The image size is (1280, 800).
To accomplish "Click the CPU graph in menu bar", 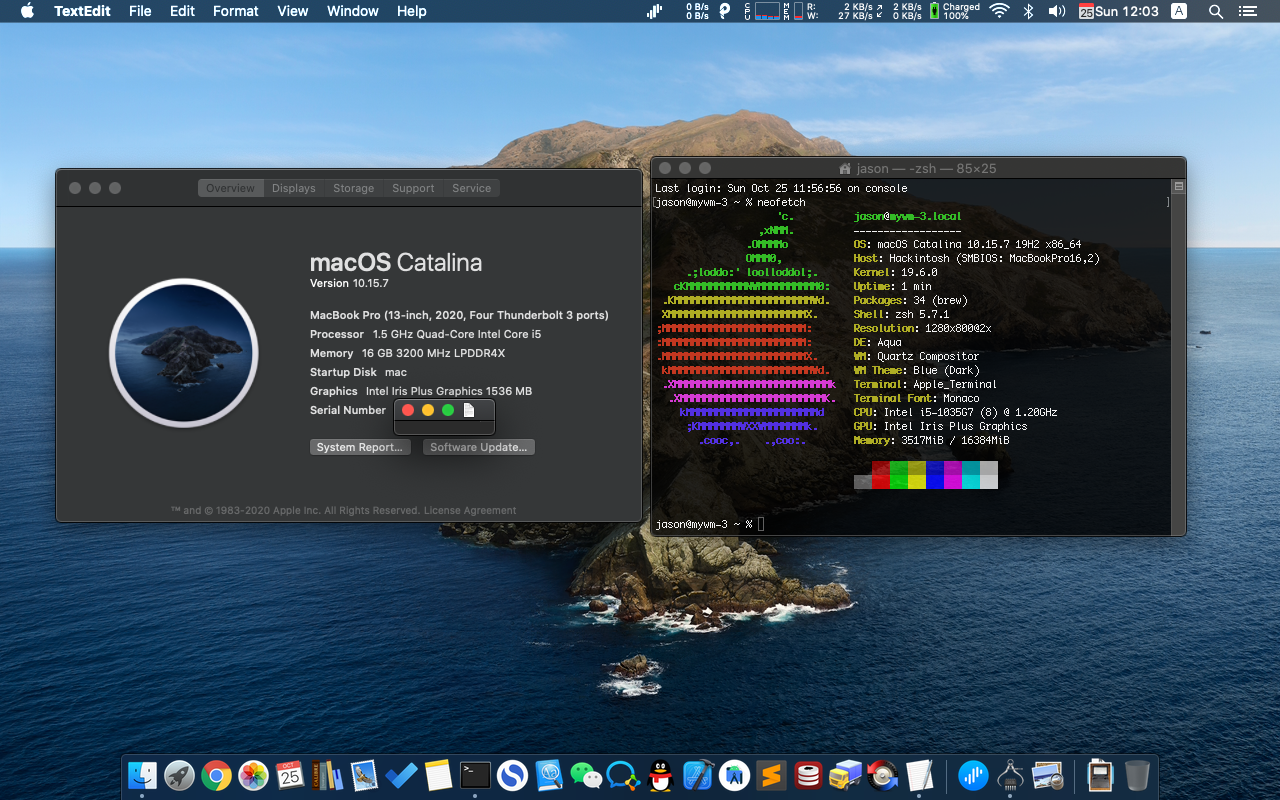I will (767, 11).
